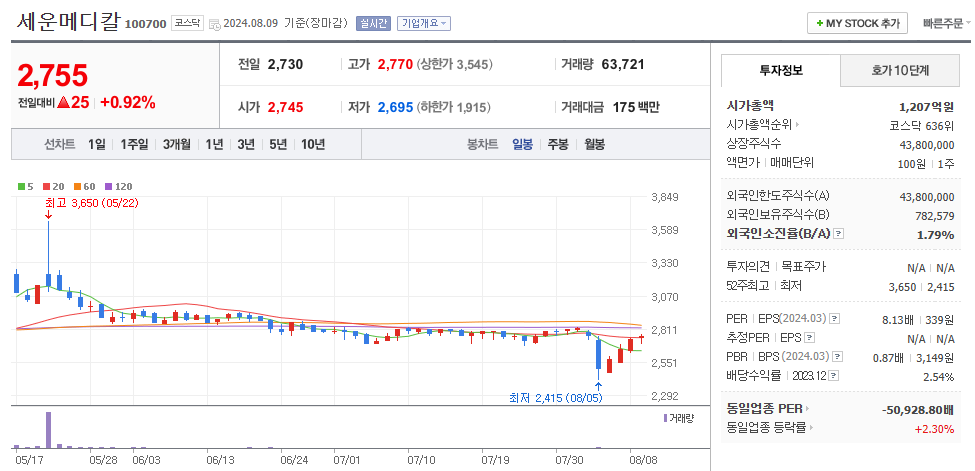Click the 배당수익률 value 2.54%

tap(940, 376)
